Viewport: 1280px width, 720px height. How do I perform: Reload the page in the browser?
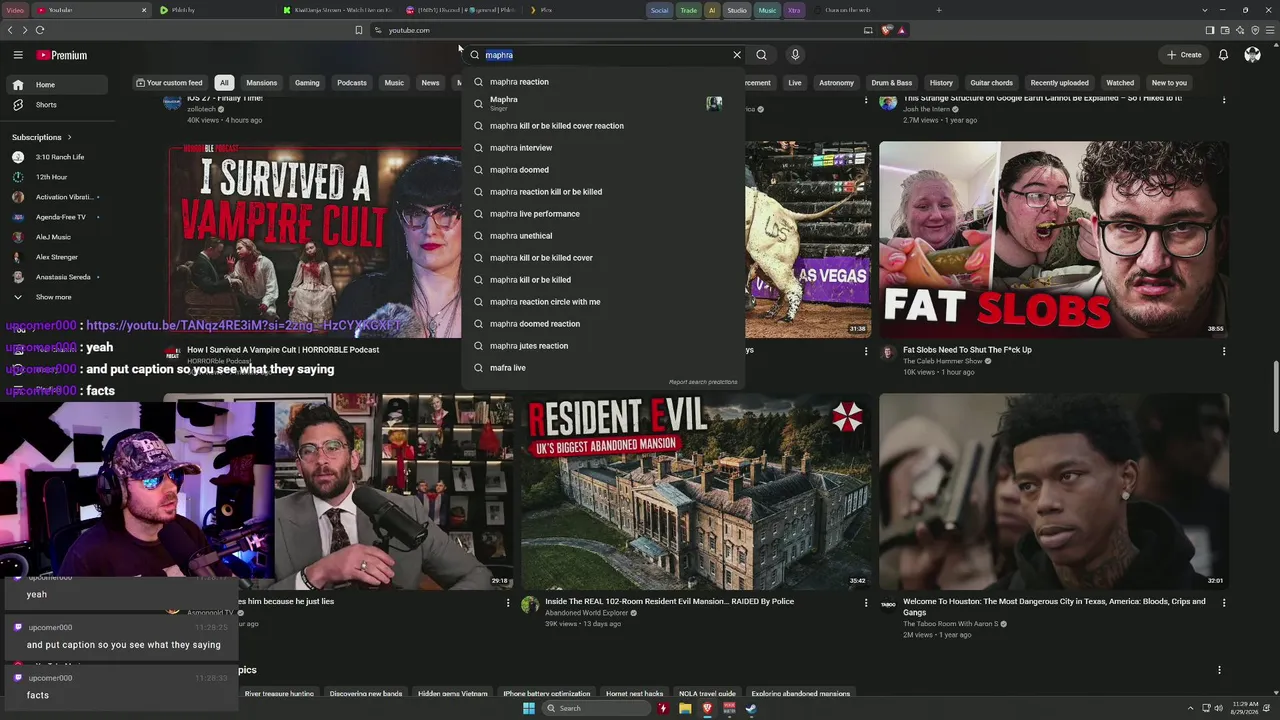[40, 30]
